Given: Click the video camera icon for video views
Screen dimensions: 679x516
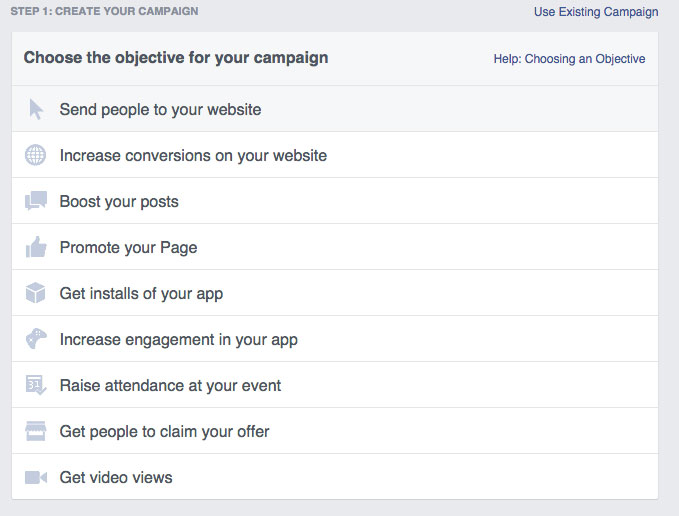Looking at the screenshot, I should 36,477.
